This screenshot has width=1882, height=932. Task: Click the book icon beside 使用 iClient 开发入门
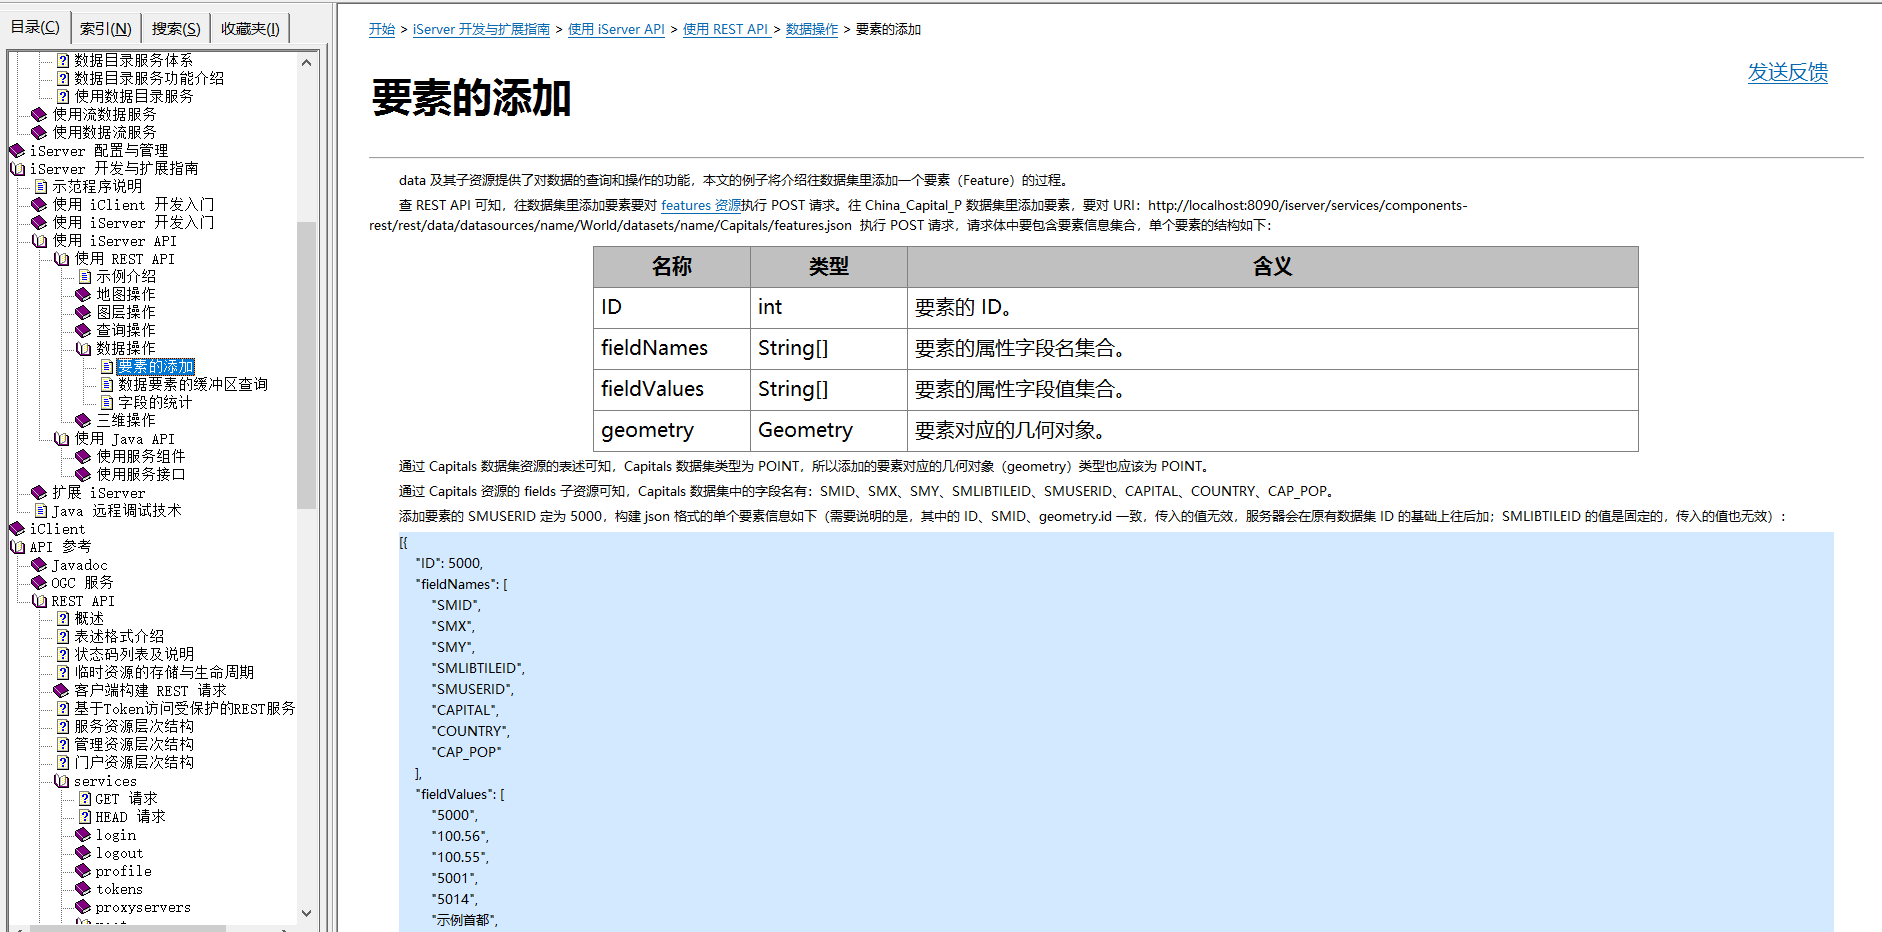(40, 205)
